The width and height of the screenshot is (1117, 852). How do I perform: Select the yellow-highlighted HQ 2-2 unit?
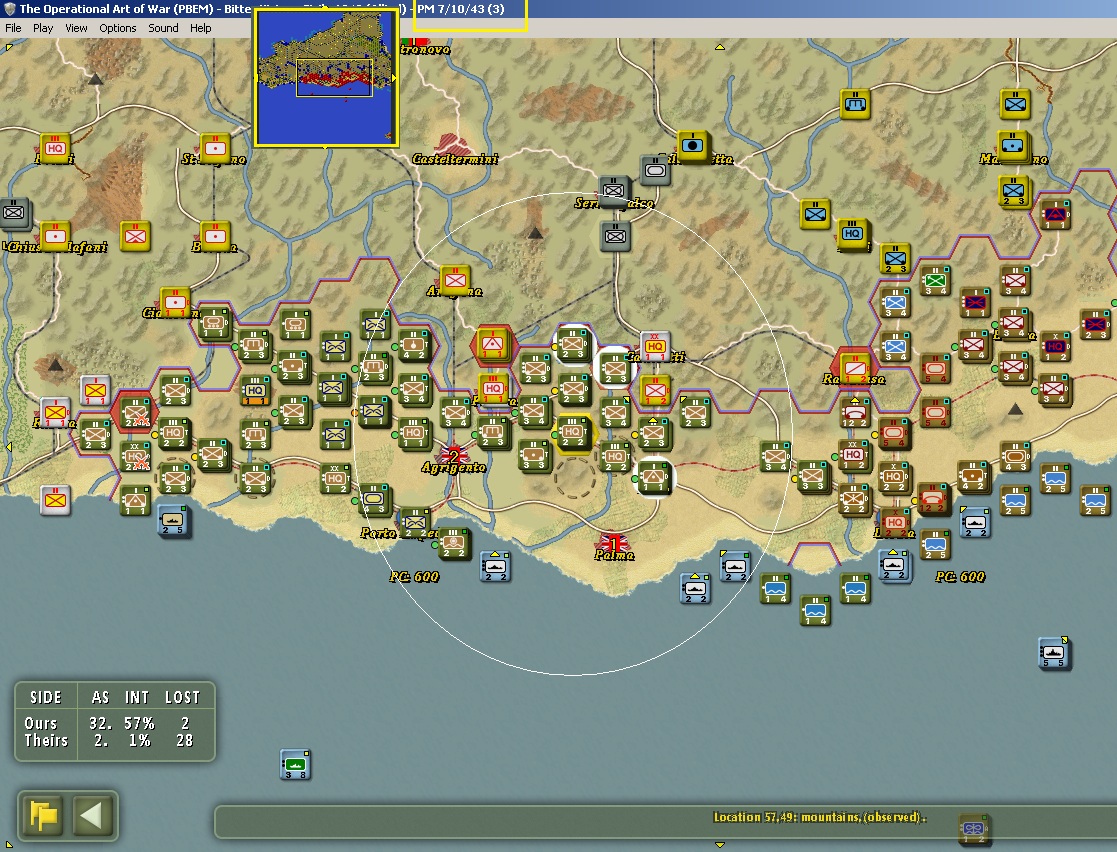point(573,432)
